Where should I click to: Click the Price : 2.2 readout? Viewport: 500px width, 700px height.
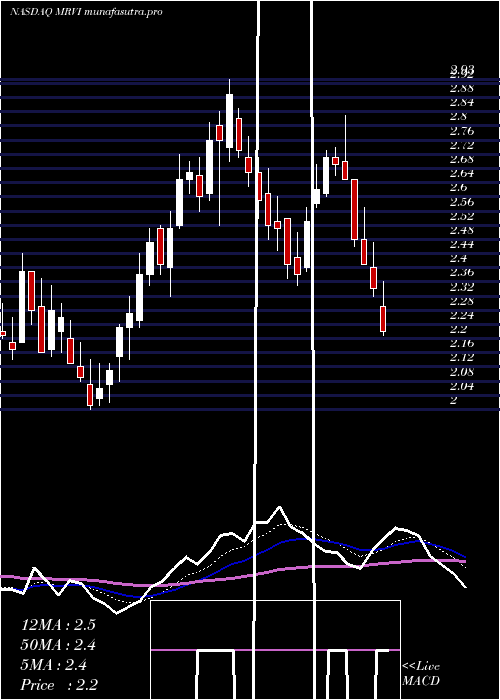[59, 684]
